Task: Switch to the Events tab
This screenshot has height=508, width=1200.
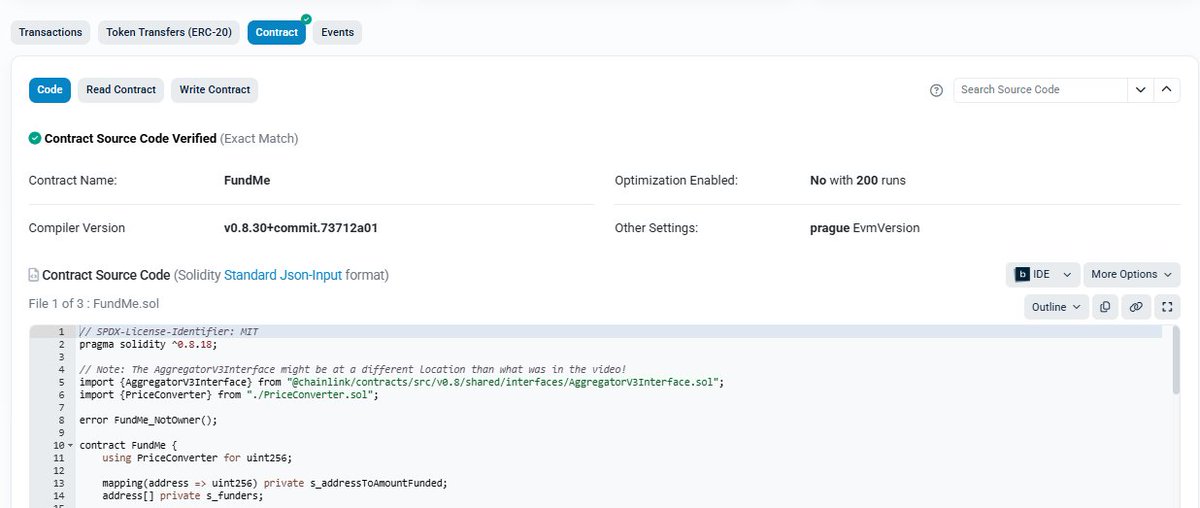Action: tap(338, 33)
